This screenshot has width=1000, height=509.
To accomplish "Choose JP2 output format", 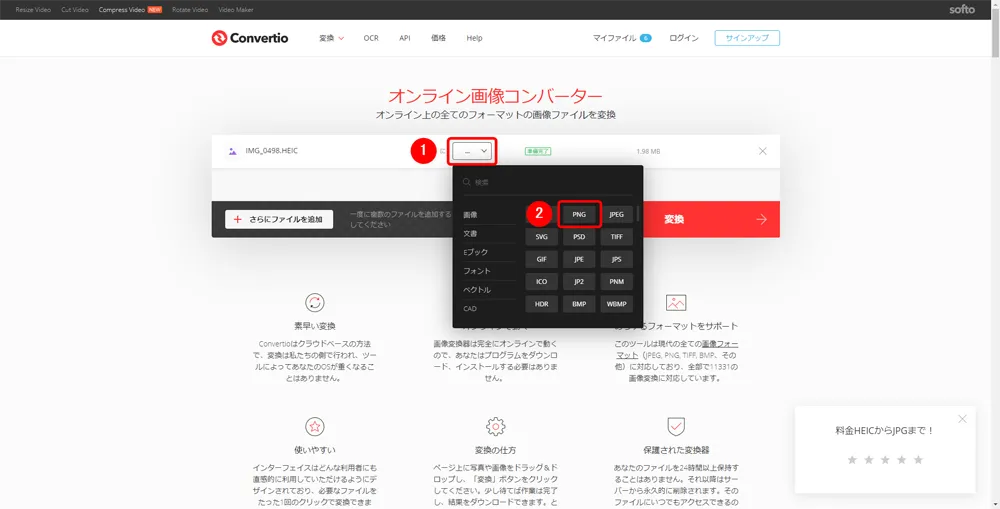I will 579,281.
